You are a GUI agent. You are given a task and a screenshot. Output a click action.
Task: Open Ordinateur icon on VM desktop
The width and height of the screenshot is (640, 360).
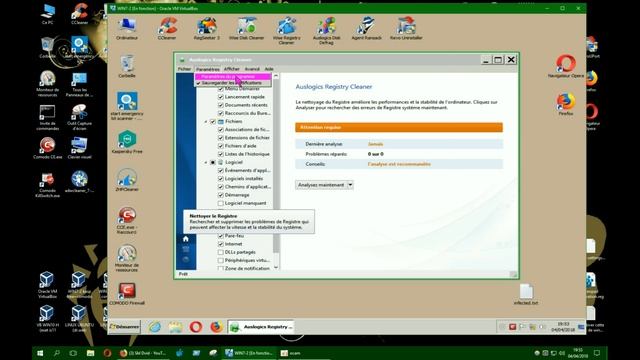pos(127,29)
